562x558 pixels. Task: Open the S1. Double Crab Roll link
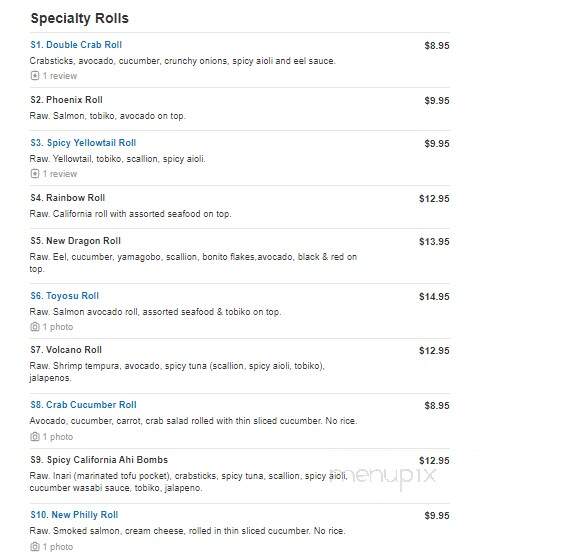[x=76, y=45]
